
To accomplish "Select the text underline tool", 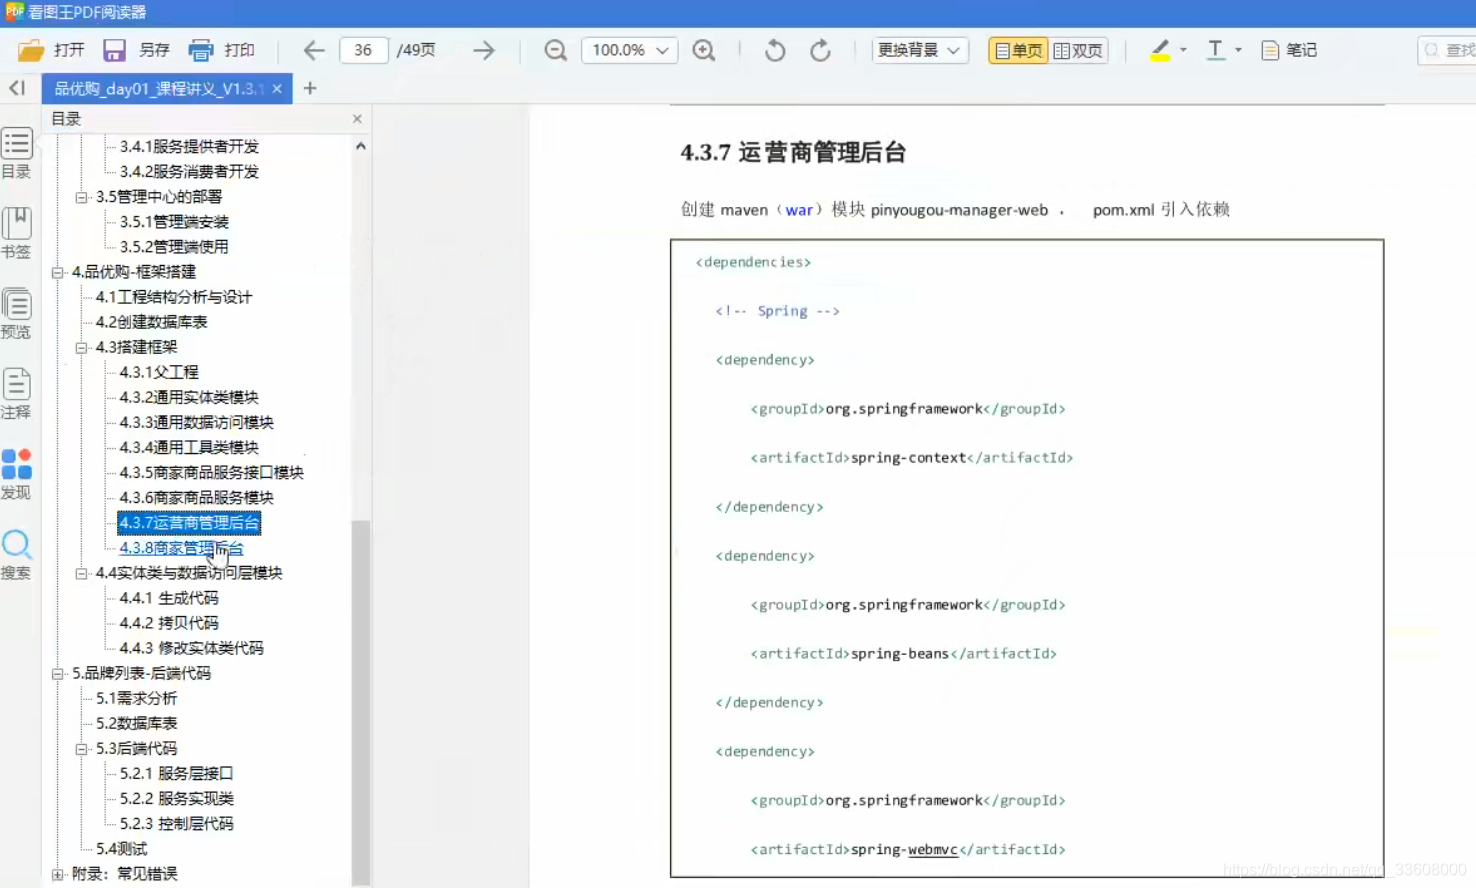I will tap(1216, 50).
